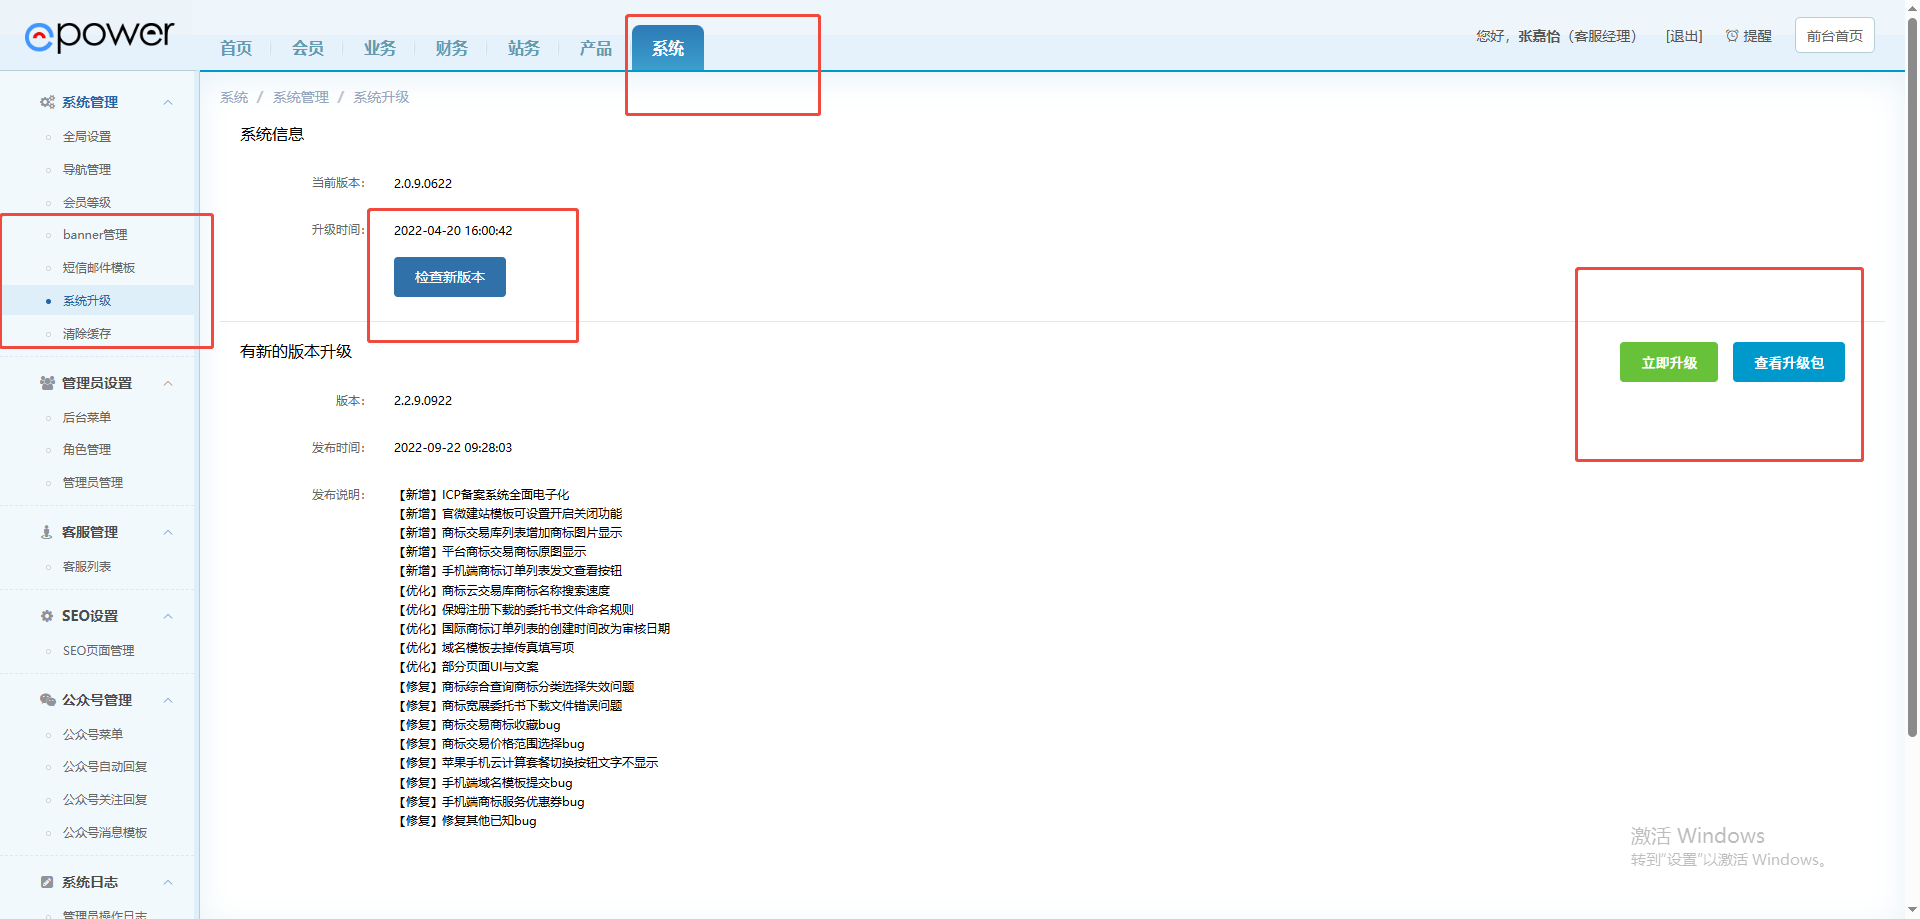Collapse the 管理员设置 section chevron
1920x919 pixels.
(x=168, y=383)
